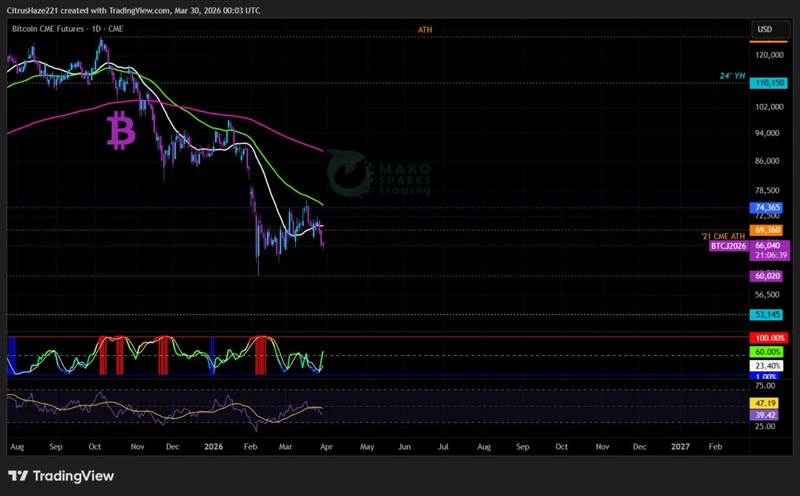
Task: Click the BTCJ2026 symbol tag on price axis
Action: click(x=729, y=245)
